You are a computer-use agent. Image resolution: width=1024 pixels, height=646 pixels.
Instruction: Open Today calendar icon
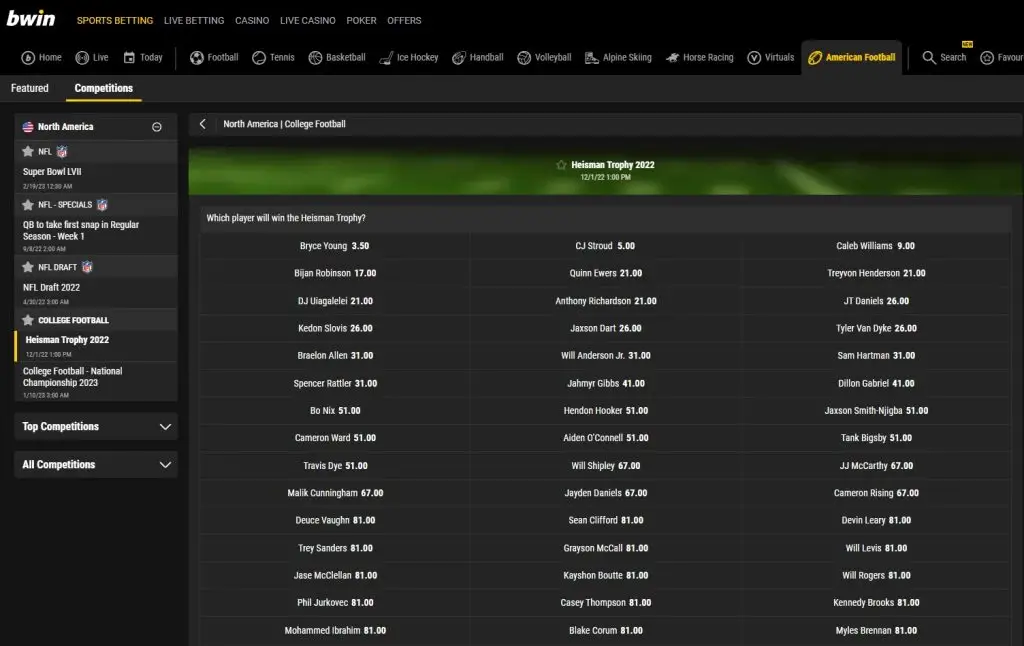tap(129, 57)
